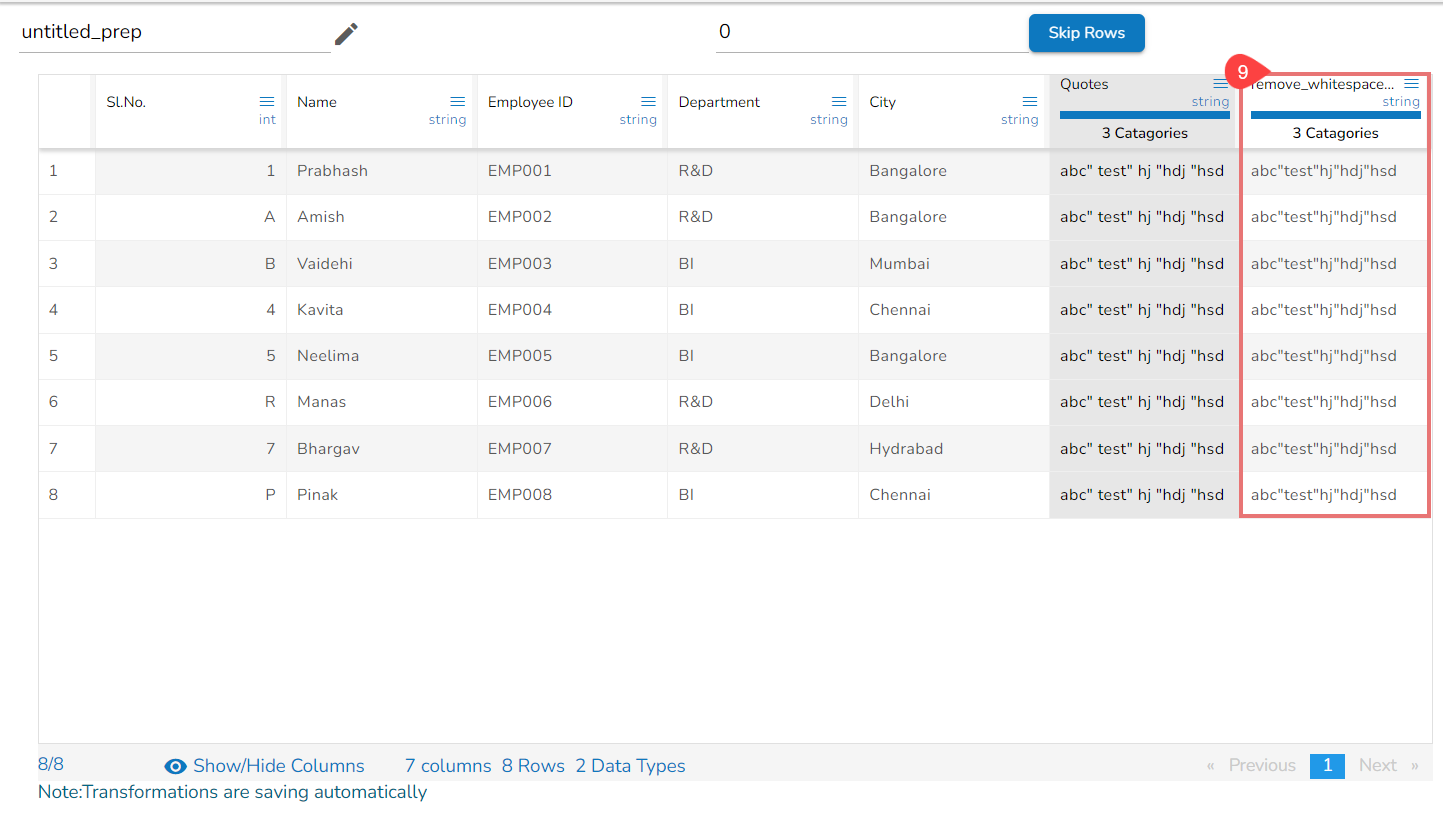Open the Department column menu icon

(x=839, y=102)
